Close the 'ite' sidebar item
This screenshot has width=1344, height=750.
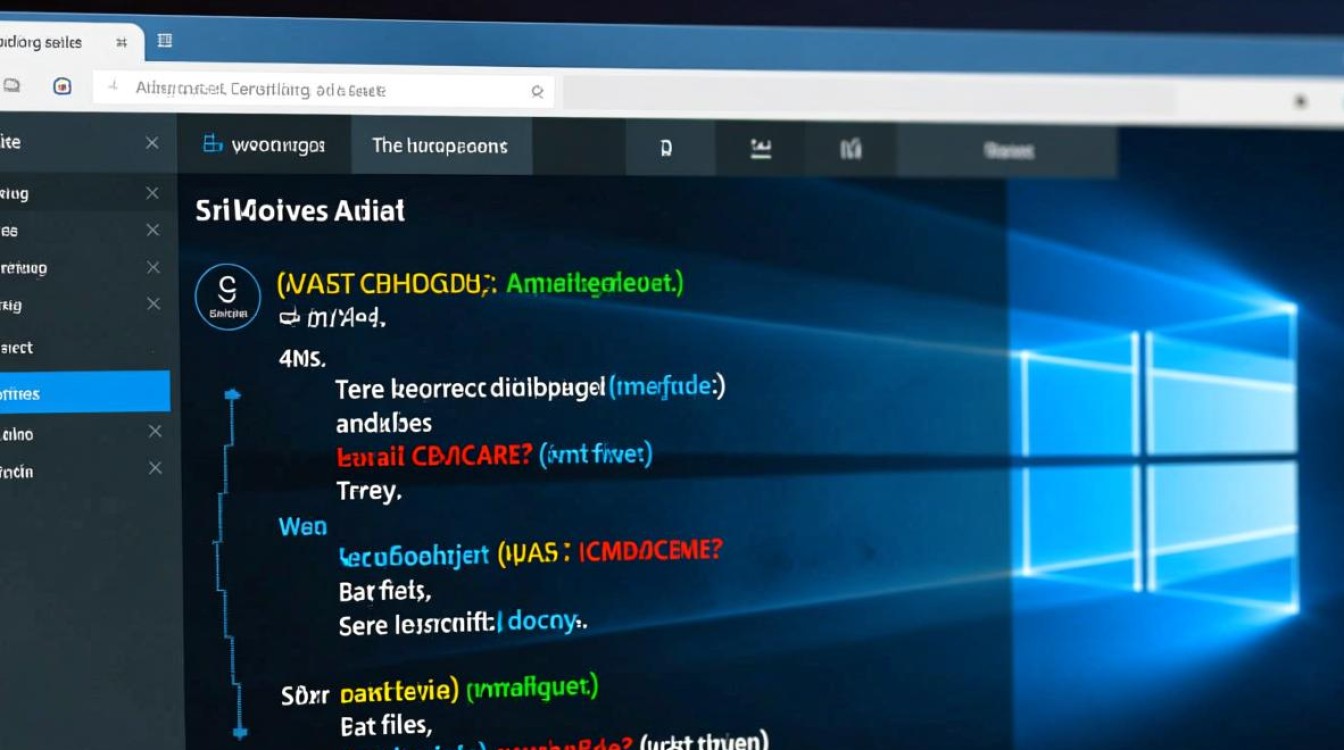point(152,143)
